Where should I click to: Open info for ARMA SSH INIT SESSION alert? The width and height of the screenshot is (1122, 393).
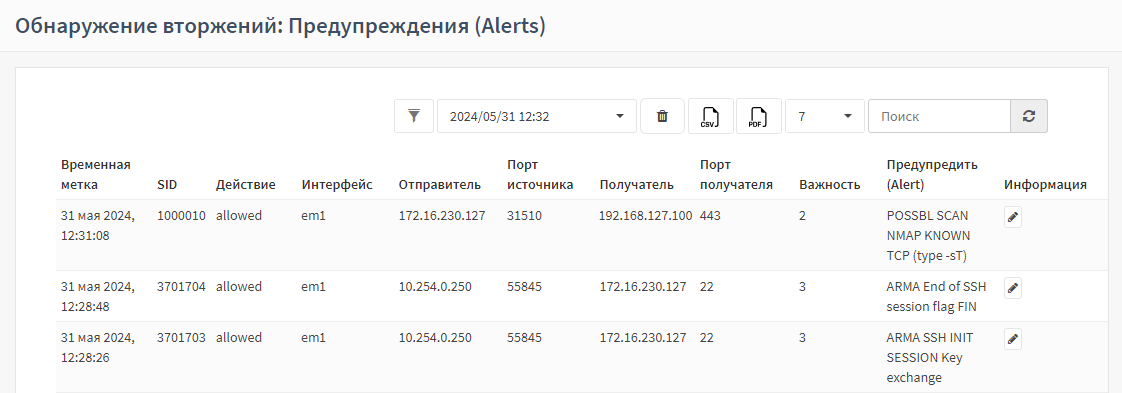pos(1013,339)
